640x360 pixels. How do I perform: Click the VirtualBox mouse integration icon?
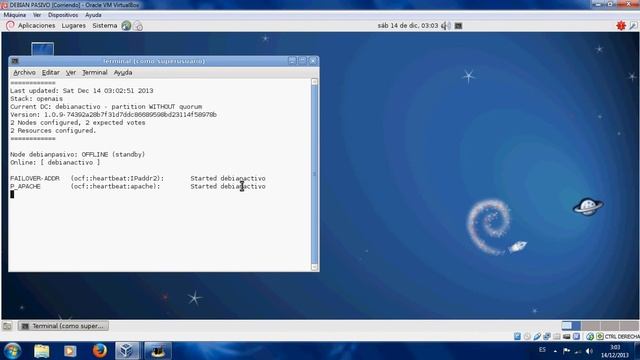click(590, 336)
